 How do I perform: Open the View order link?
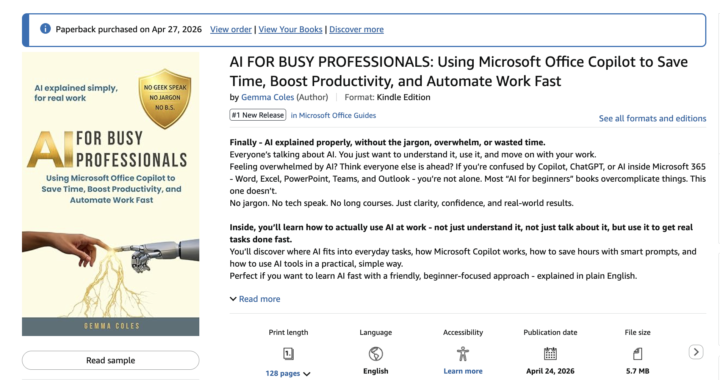[x=231, y=29]
